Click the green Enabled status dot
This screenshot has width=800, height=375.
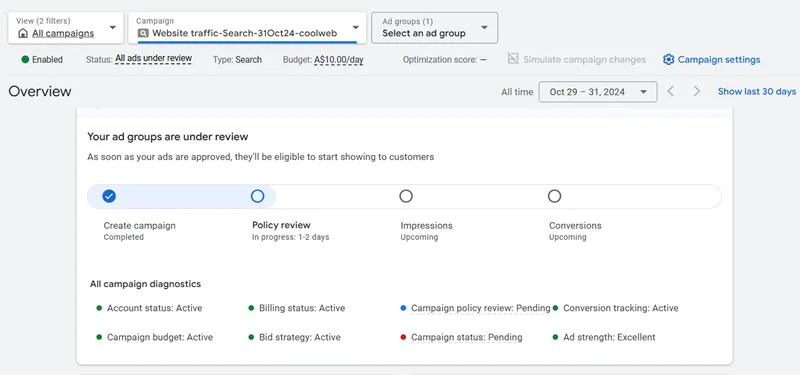25,60
